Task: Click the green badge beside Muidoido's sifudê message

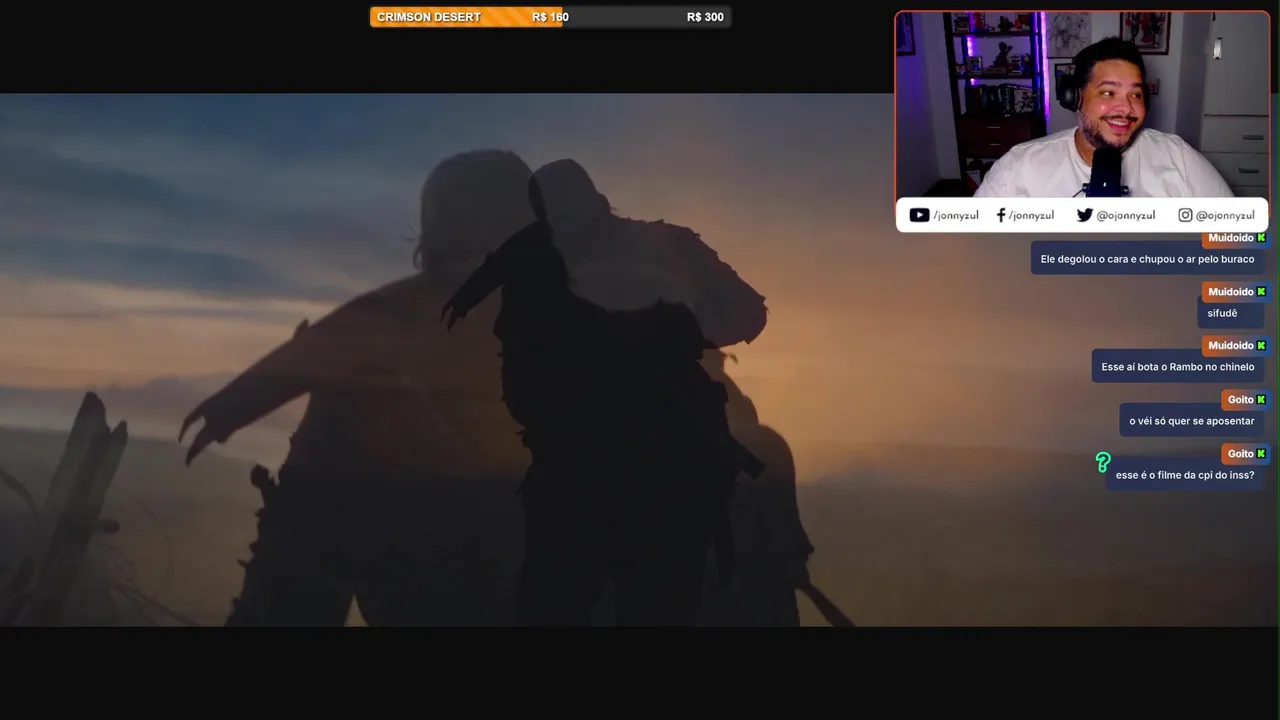Action: tap(1261, 292)
